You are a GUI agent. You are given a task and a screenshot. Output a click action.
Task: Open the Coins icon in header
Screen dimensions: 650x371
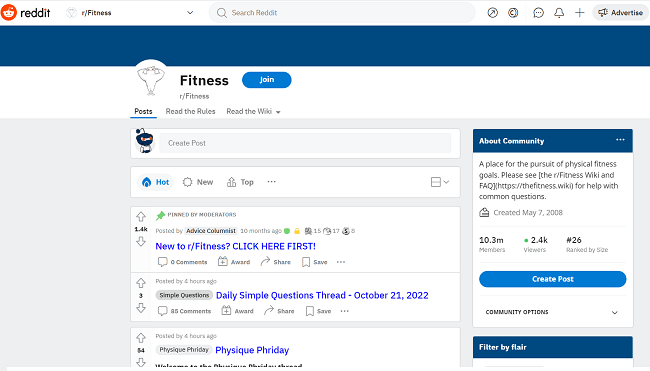[x=513, y=13]
